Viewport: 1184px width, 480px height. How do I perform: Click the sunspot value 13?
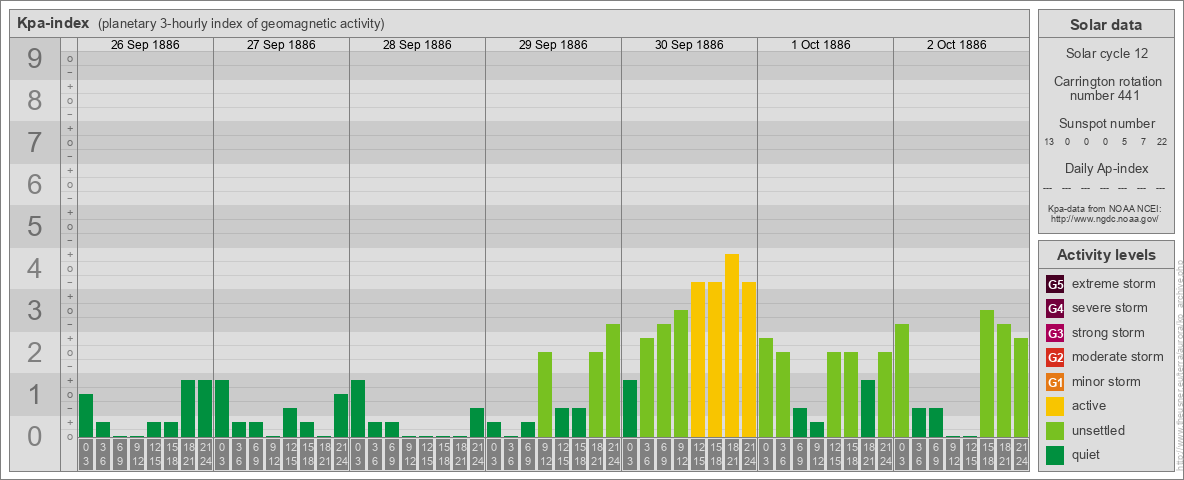tap(1049, 142)
